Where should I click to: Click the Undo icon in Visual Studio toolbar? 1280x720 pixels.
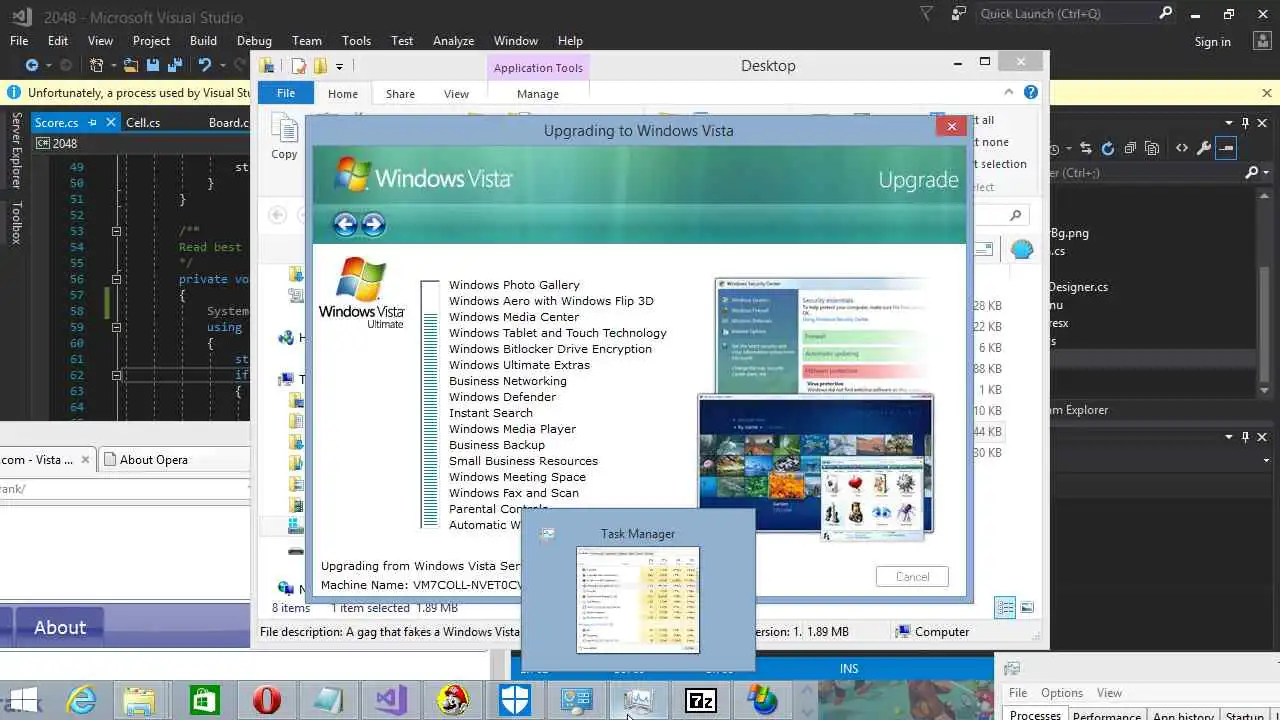pyautogui.click(x=204, y=65)
